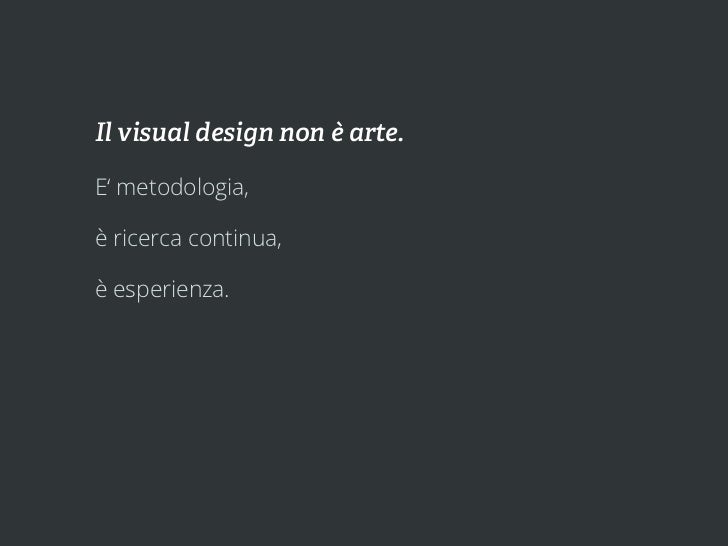This screenshot has width=728, height=546.
Task: Select the word "ricerca"
Action: tap(147, 238)
